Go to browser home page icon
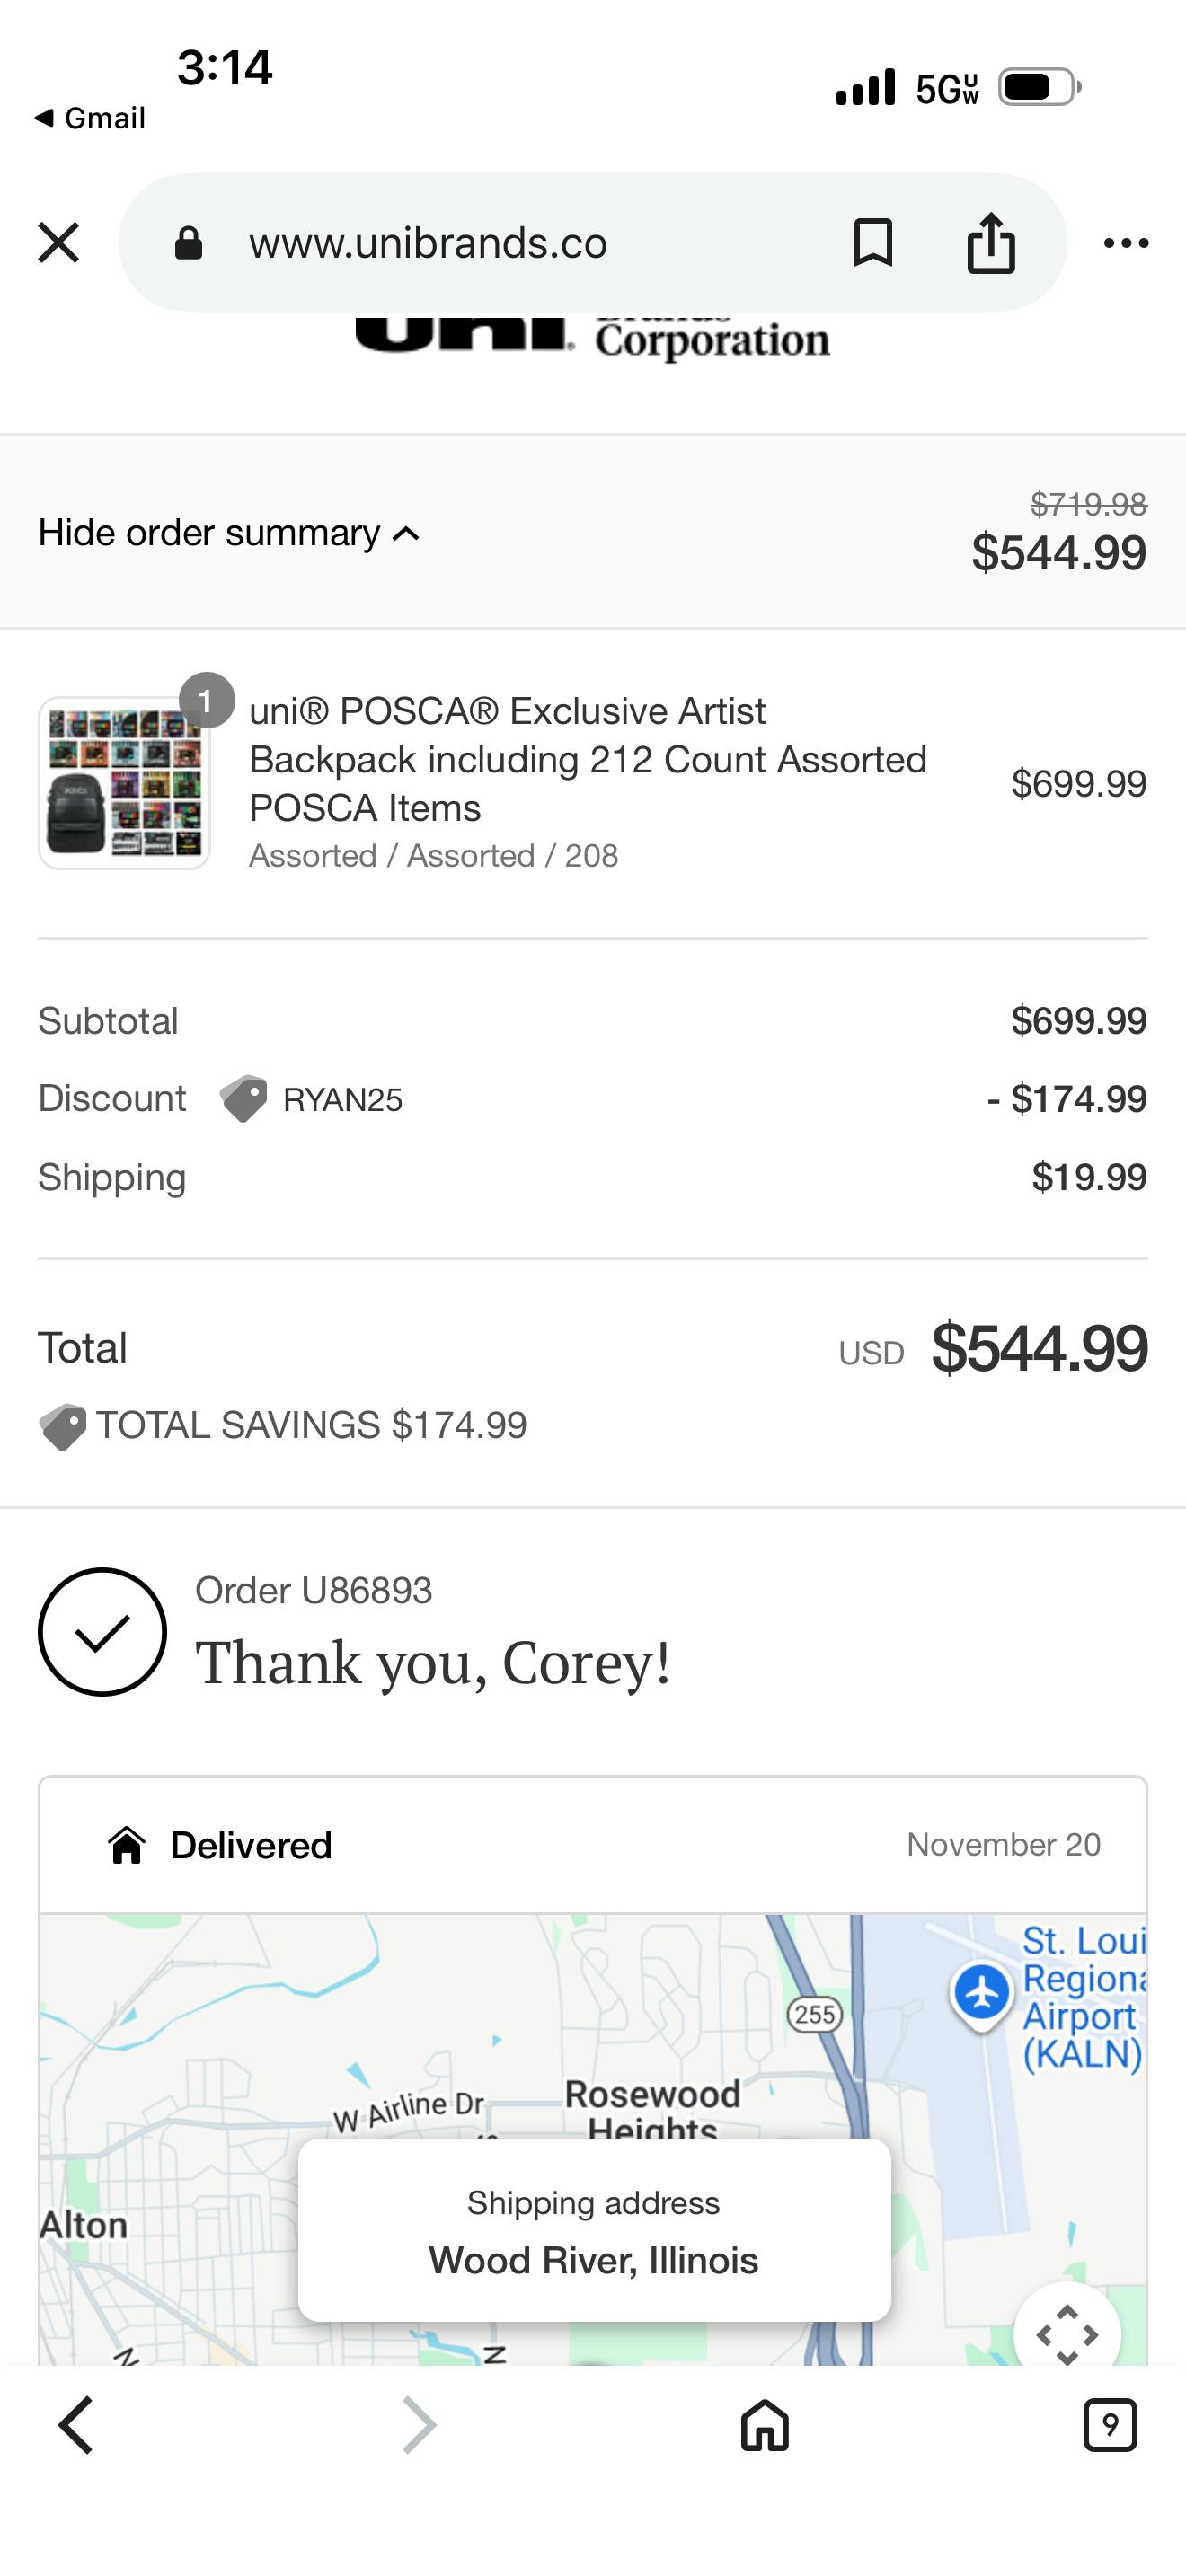This screenshot has width=1186, height=2576. click(x=765, y=2425)
